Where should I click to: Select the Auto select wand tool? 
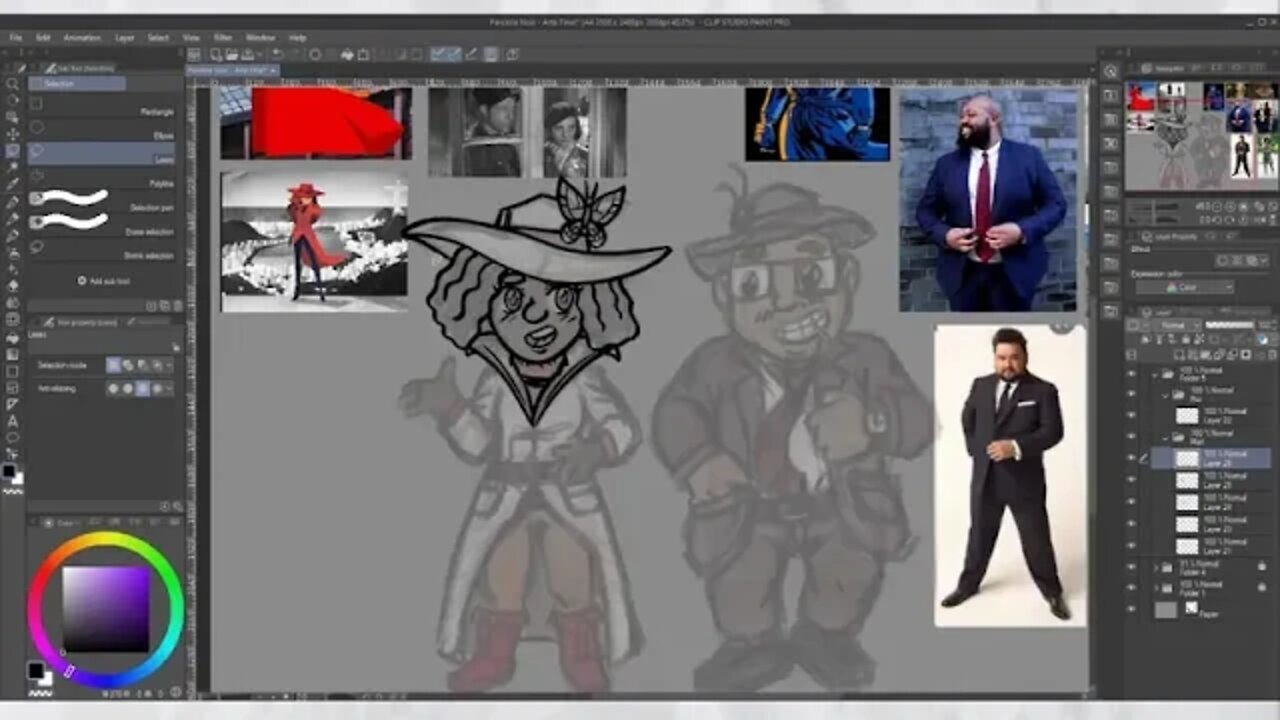pyautogui.click(x=12, y=168)
